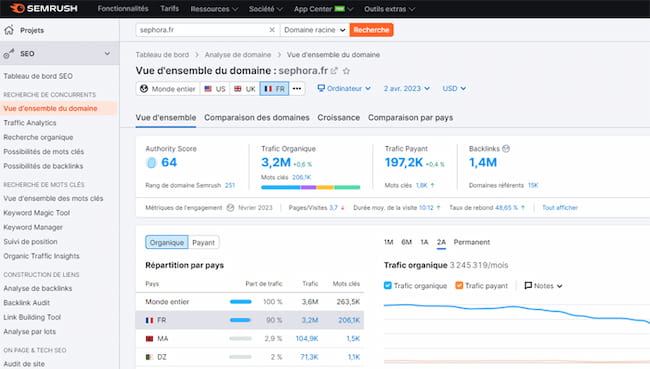This screenshot has width=650, height=369.
Task: Open Keyword Magic Tool in sidebar
Action: [36, 213]
